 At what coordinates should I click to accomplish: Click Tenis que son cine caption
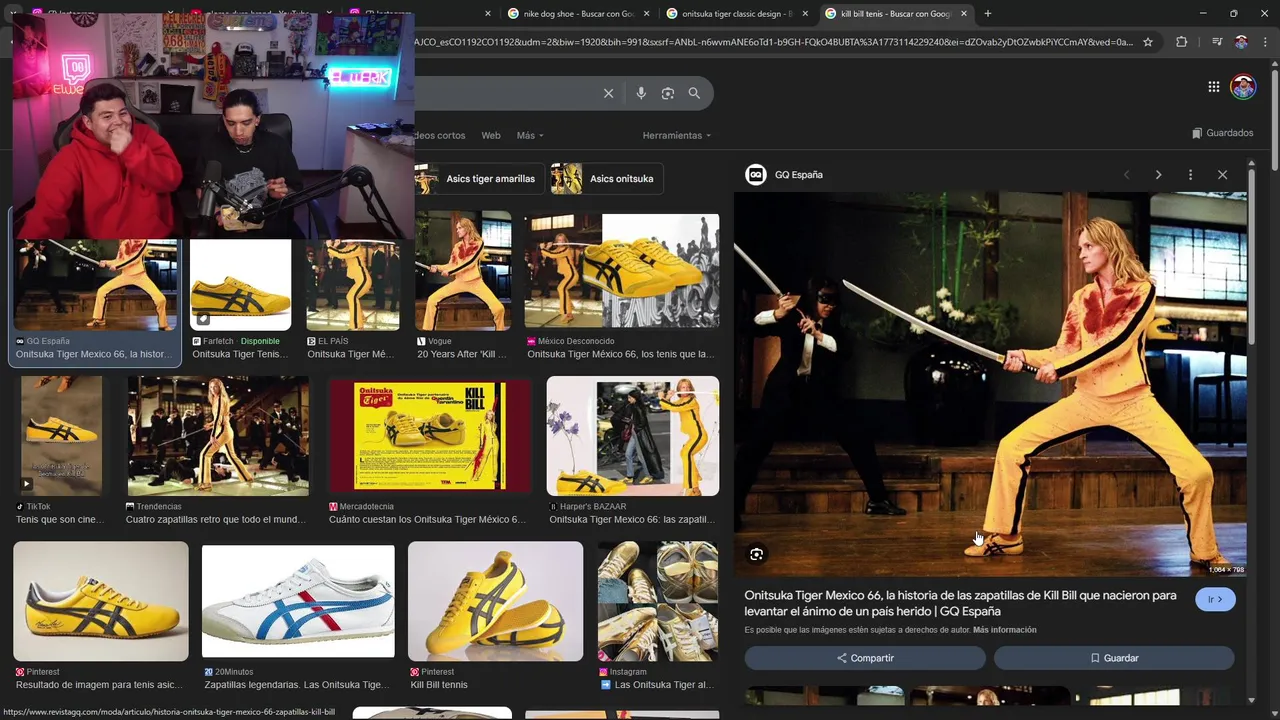coord(60,520)
